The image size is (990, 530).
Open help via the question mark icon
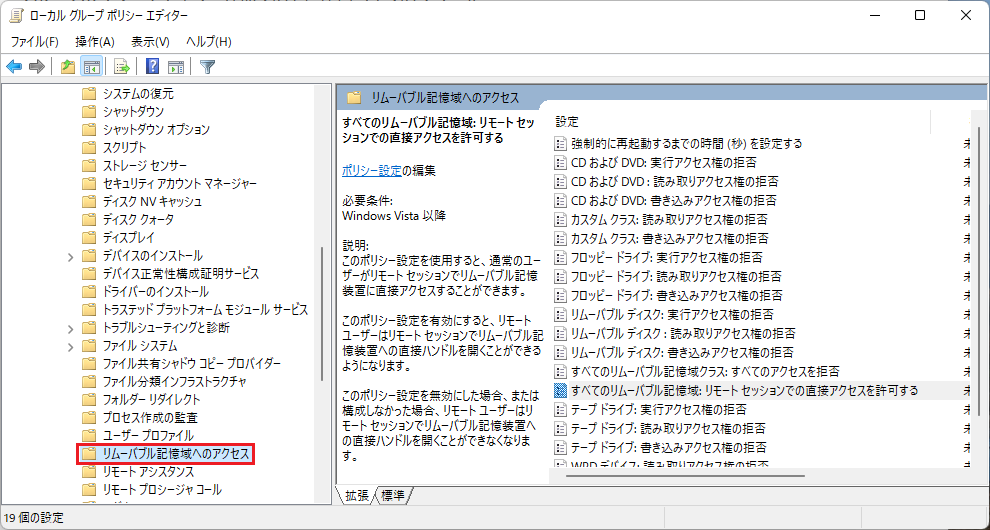click(153, 67)
